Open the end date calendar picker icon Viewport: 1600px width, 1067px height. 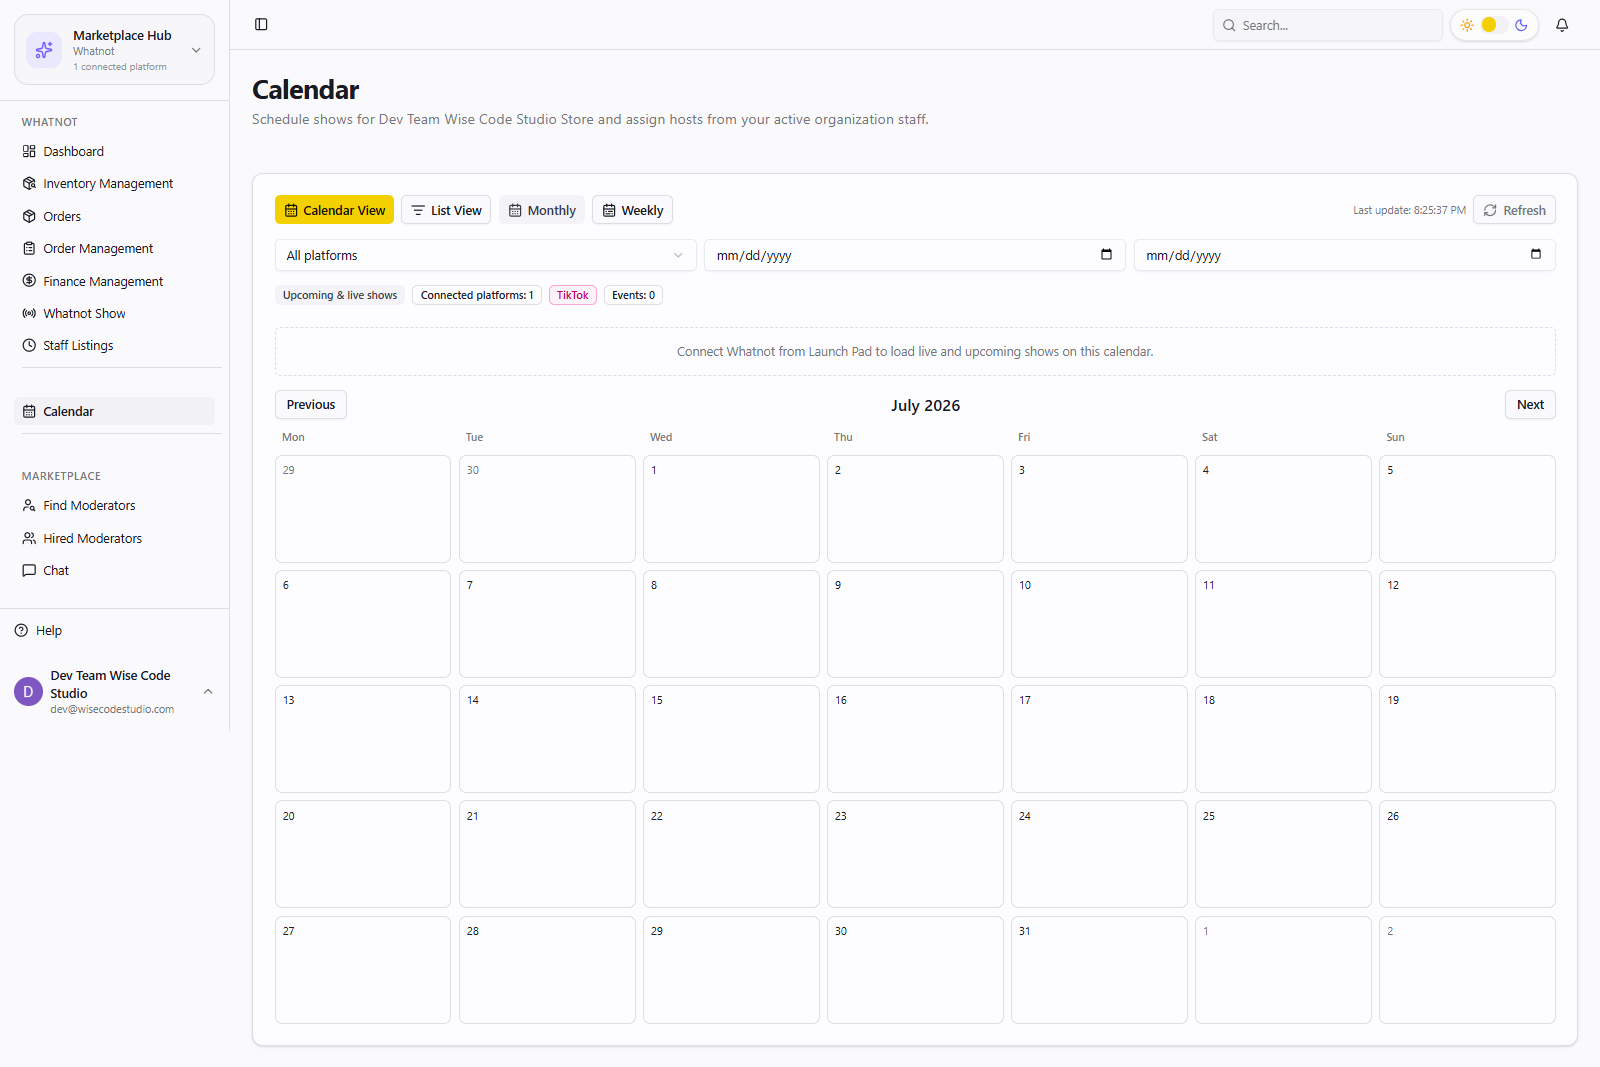pos(1536,254)
